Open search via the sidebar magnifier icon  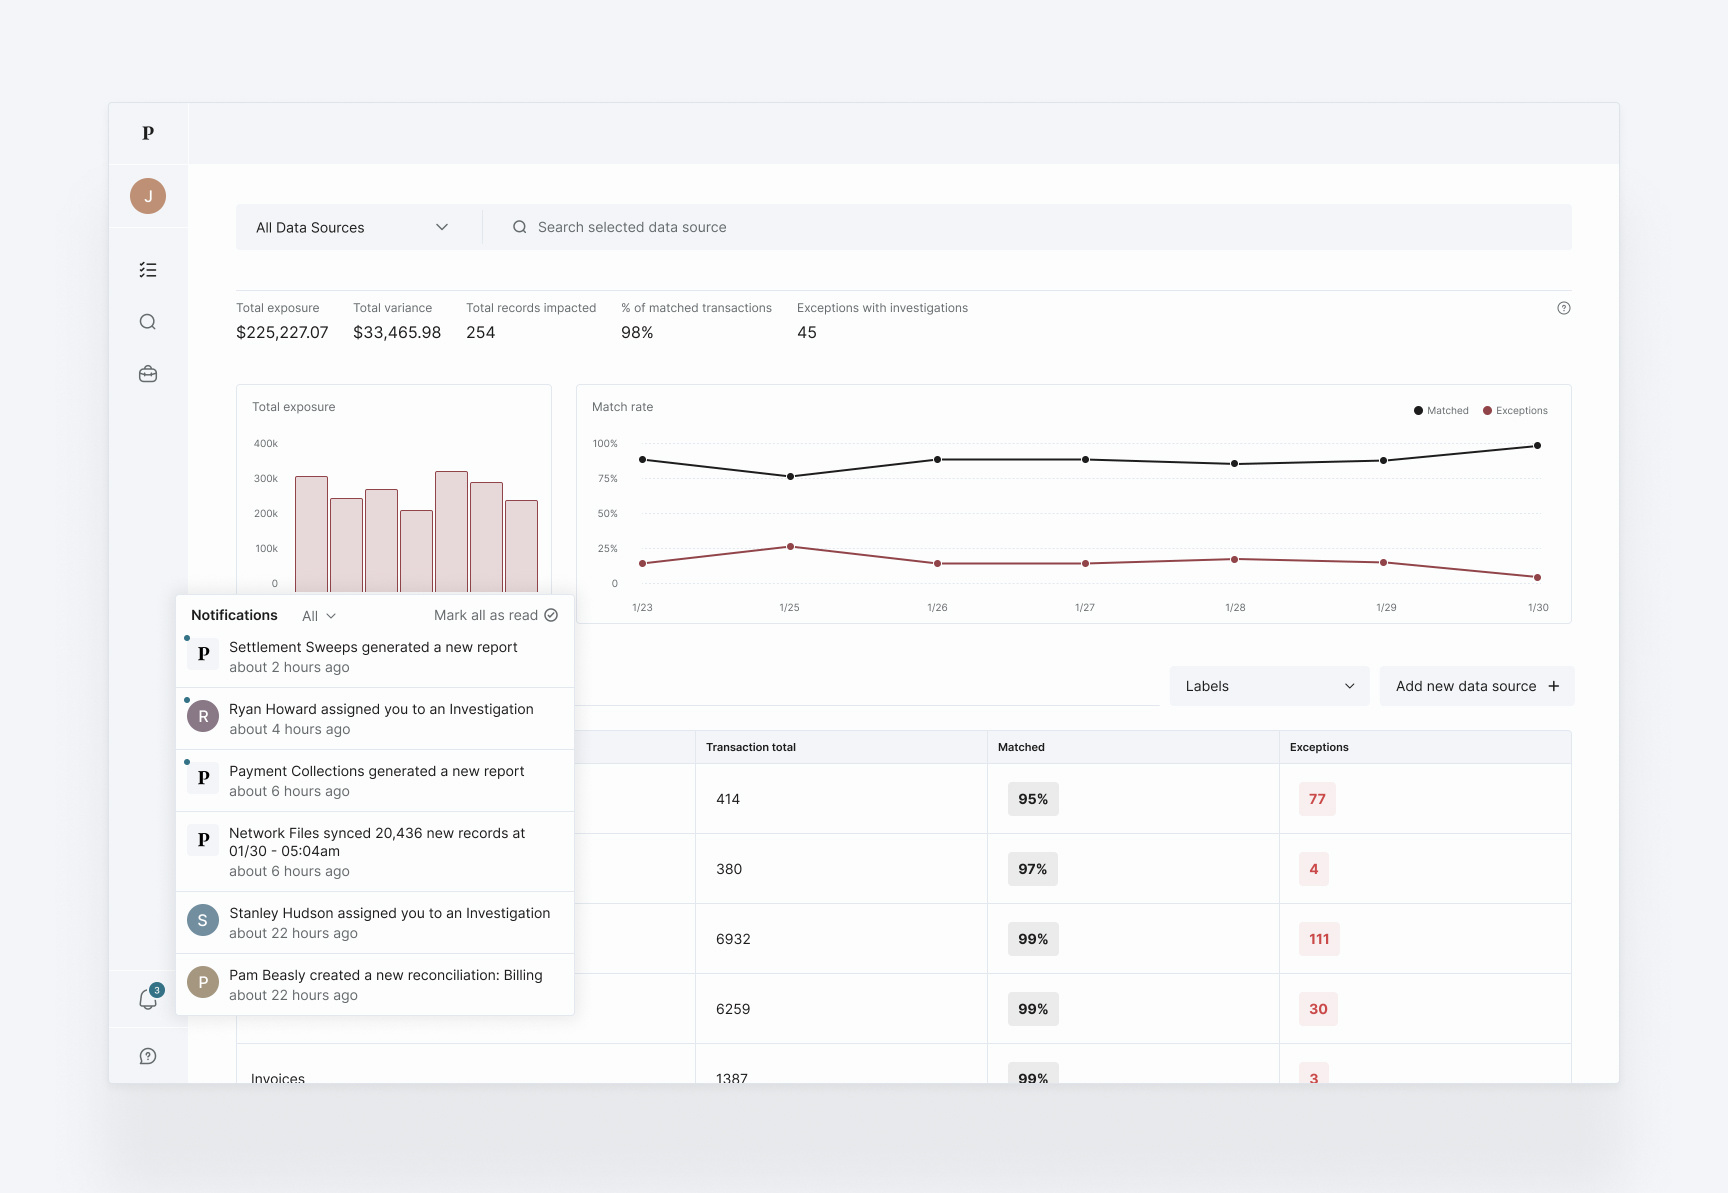tap(147, 321)
